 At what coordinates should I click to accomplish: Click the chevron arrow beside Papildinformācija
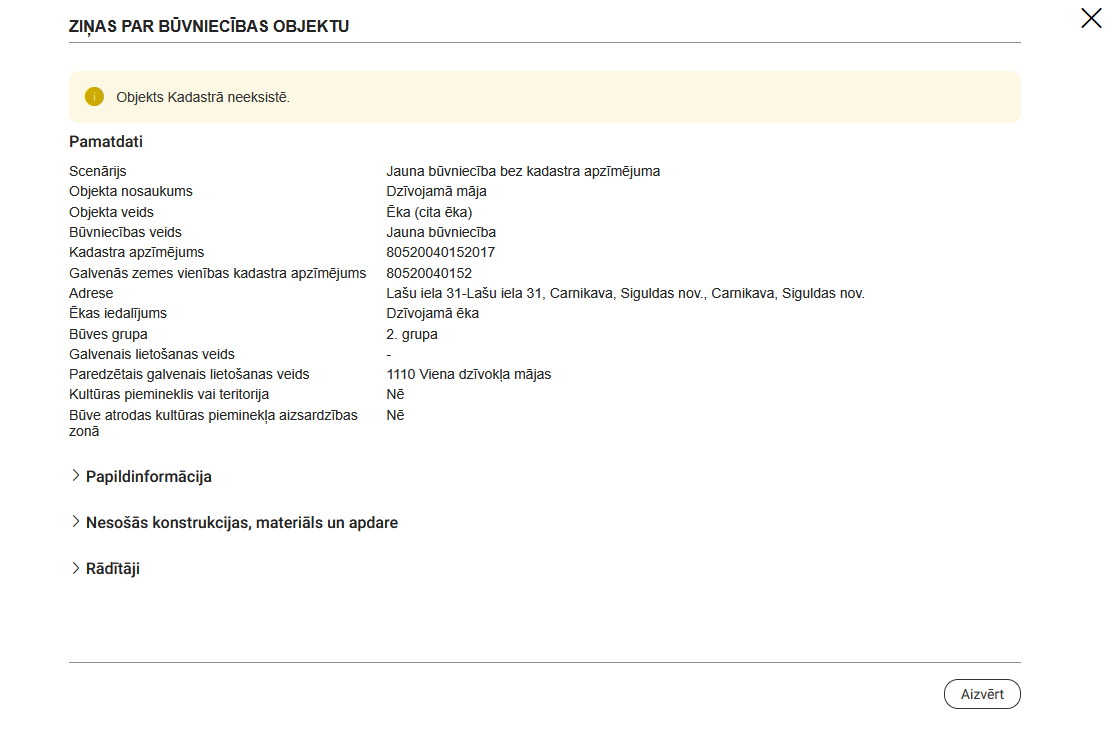(76, 476)
